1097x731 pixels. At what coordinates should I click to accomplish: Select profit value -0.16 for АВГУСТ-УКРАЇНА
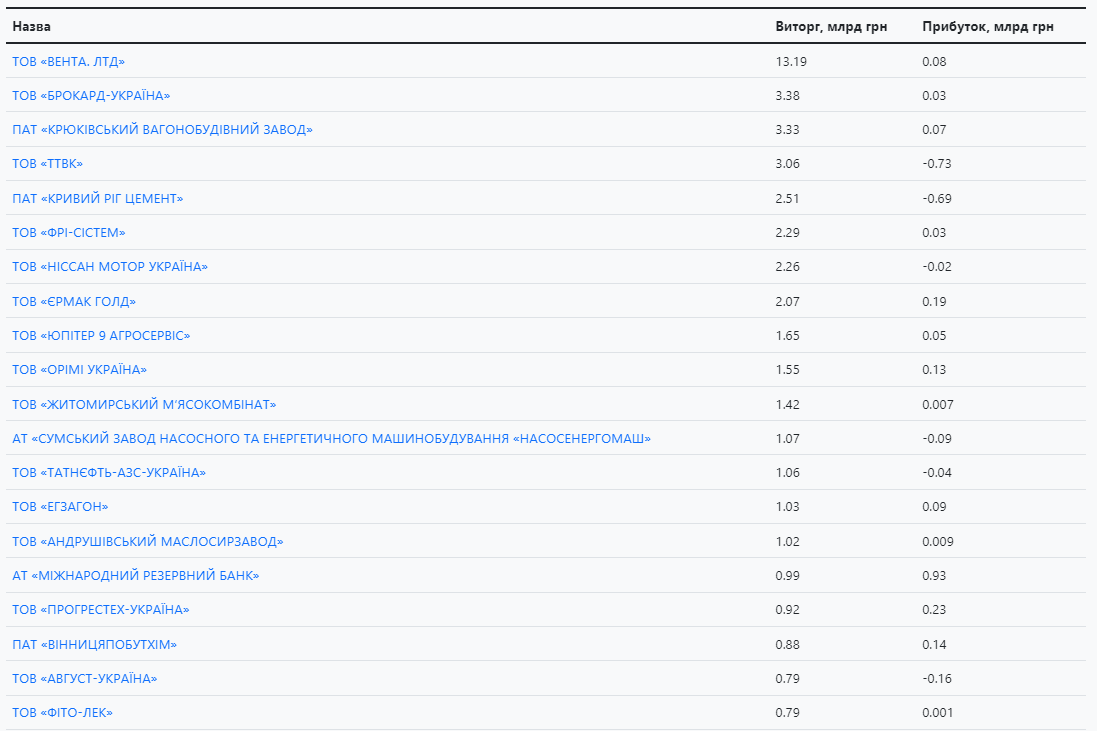pyautogui.click(x=937, y=679)
